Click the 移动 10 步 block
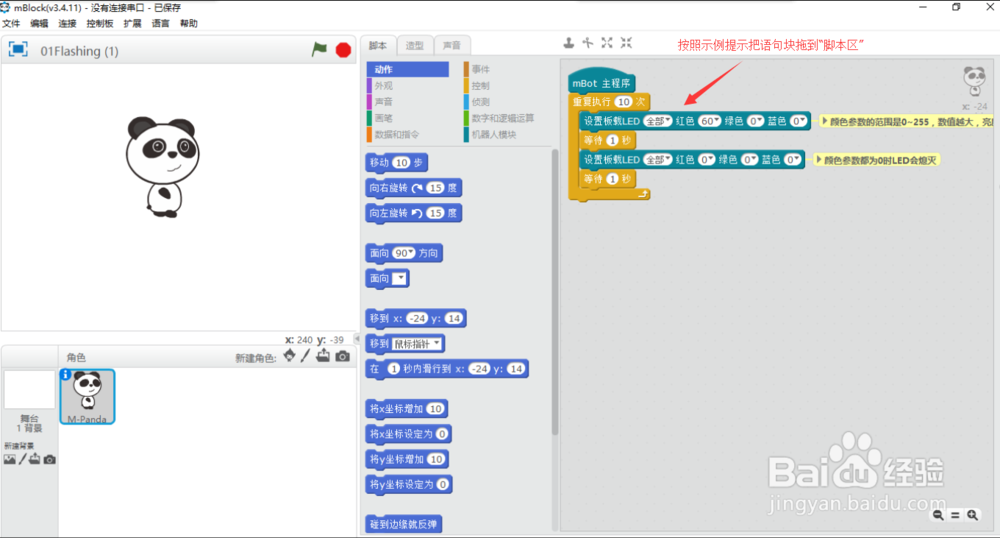1000x538 pixels. [397, 163]
